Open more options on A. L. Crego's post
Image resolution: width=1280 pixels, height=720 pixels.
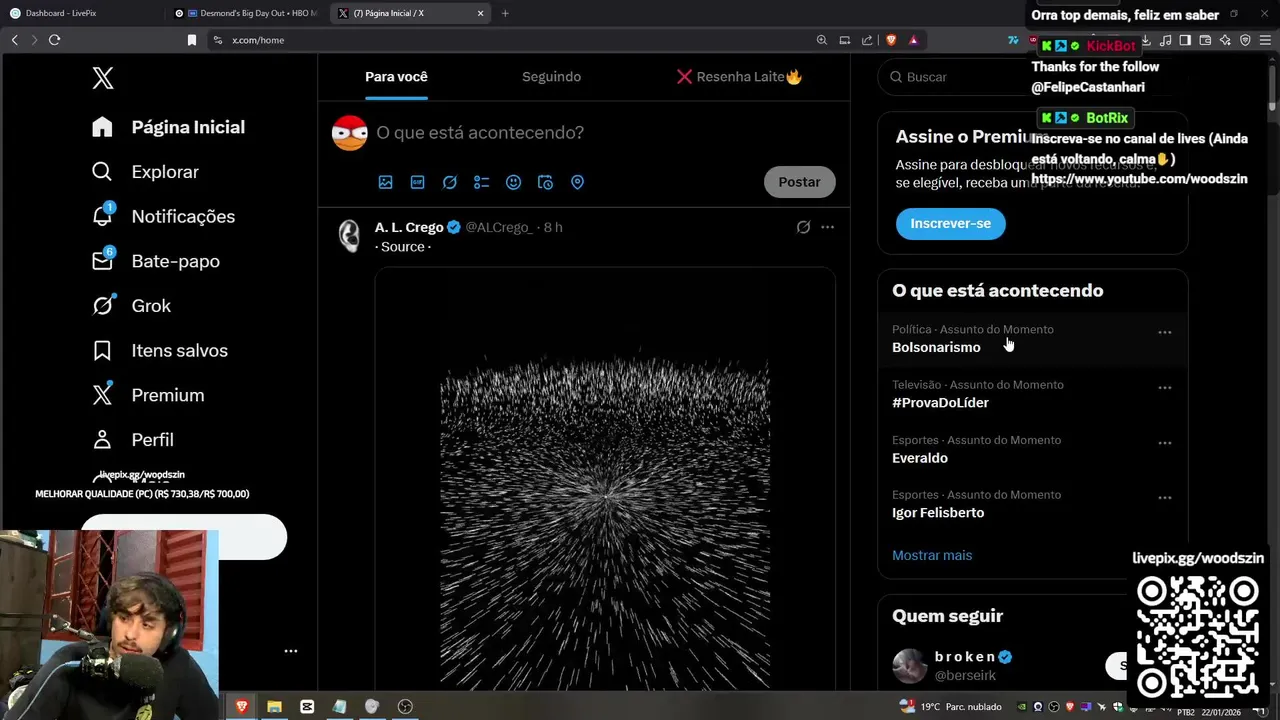click(827, 227)
